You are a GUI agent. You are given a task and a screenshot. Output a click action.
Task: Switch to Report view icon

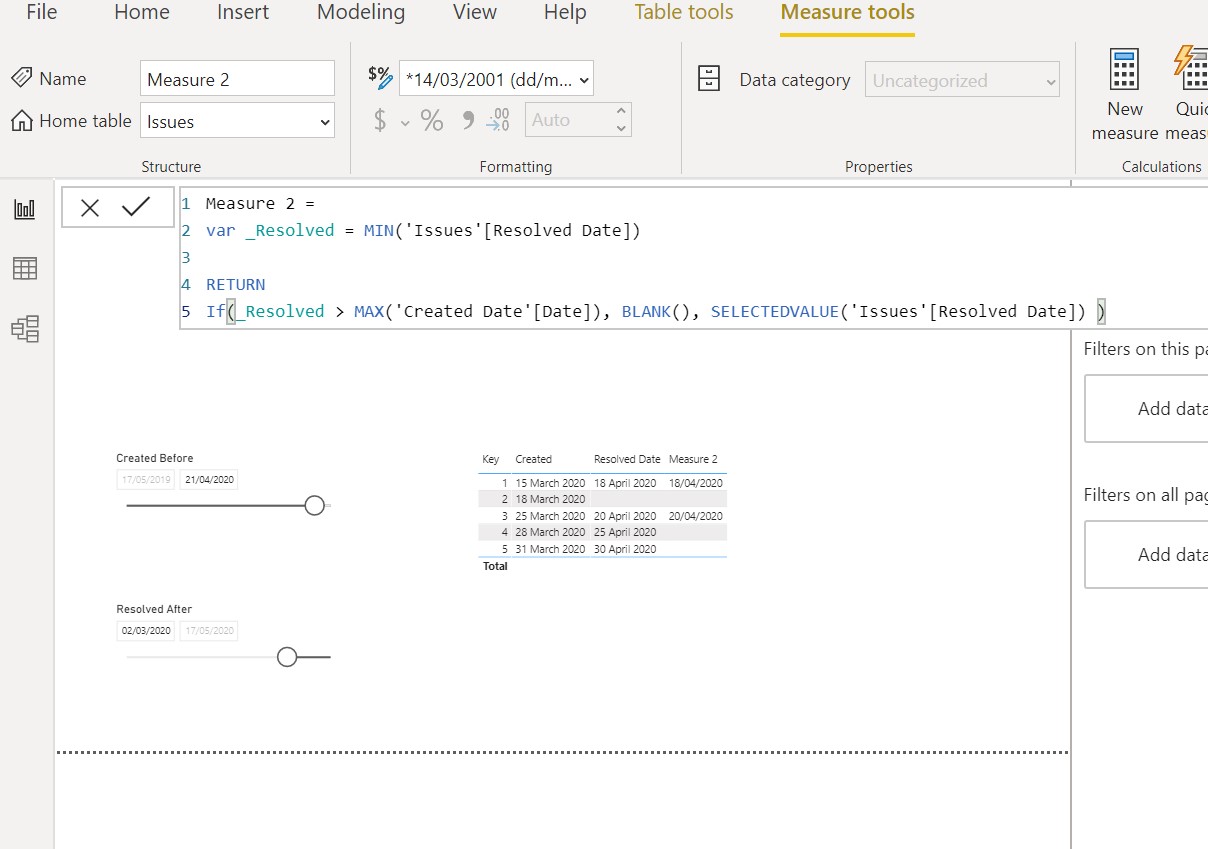[x=25, y=209]
